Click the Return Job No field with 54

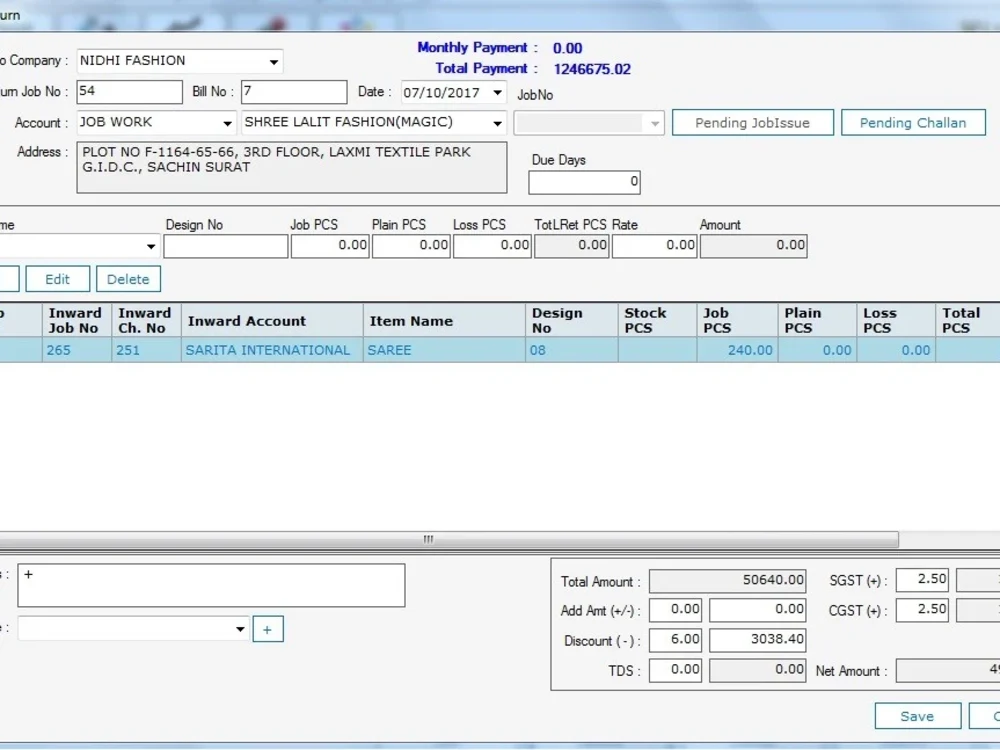click(129, 92)
